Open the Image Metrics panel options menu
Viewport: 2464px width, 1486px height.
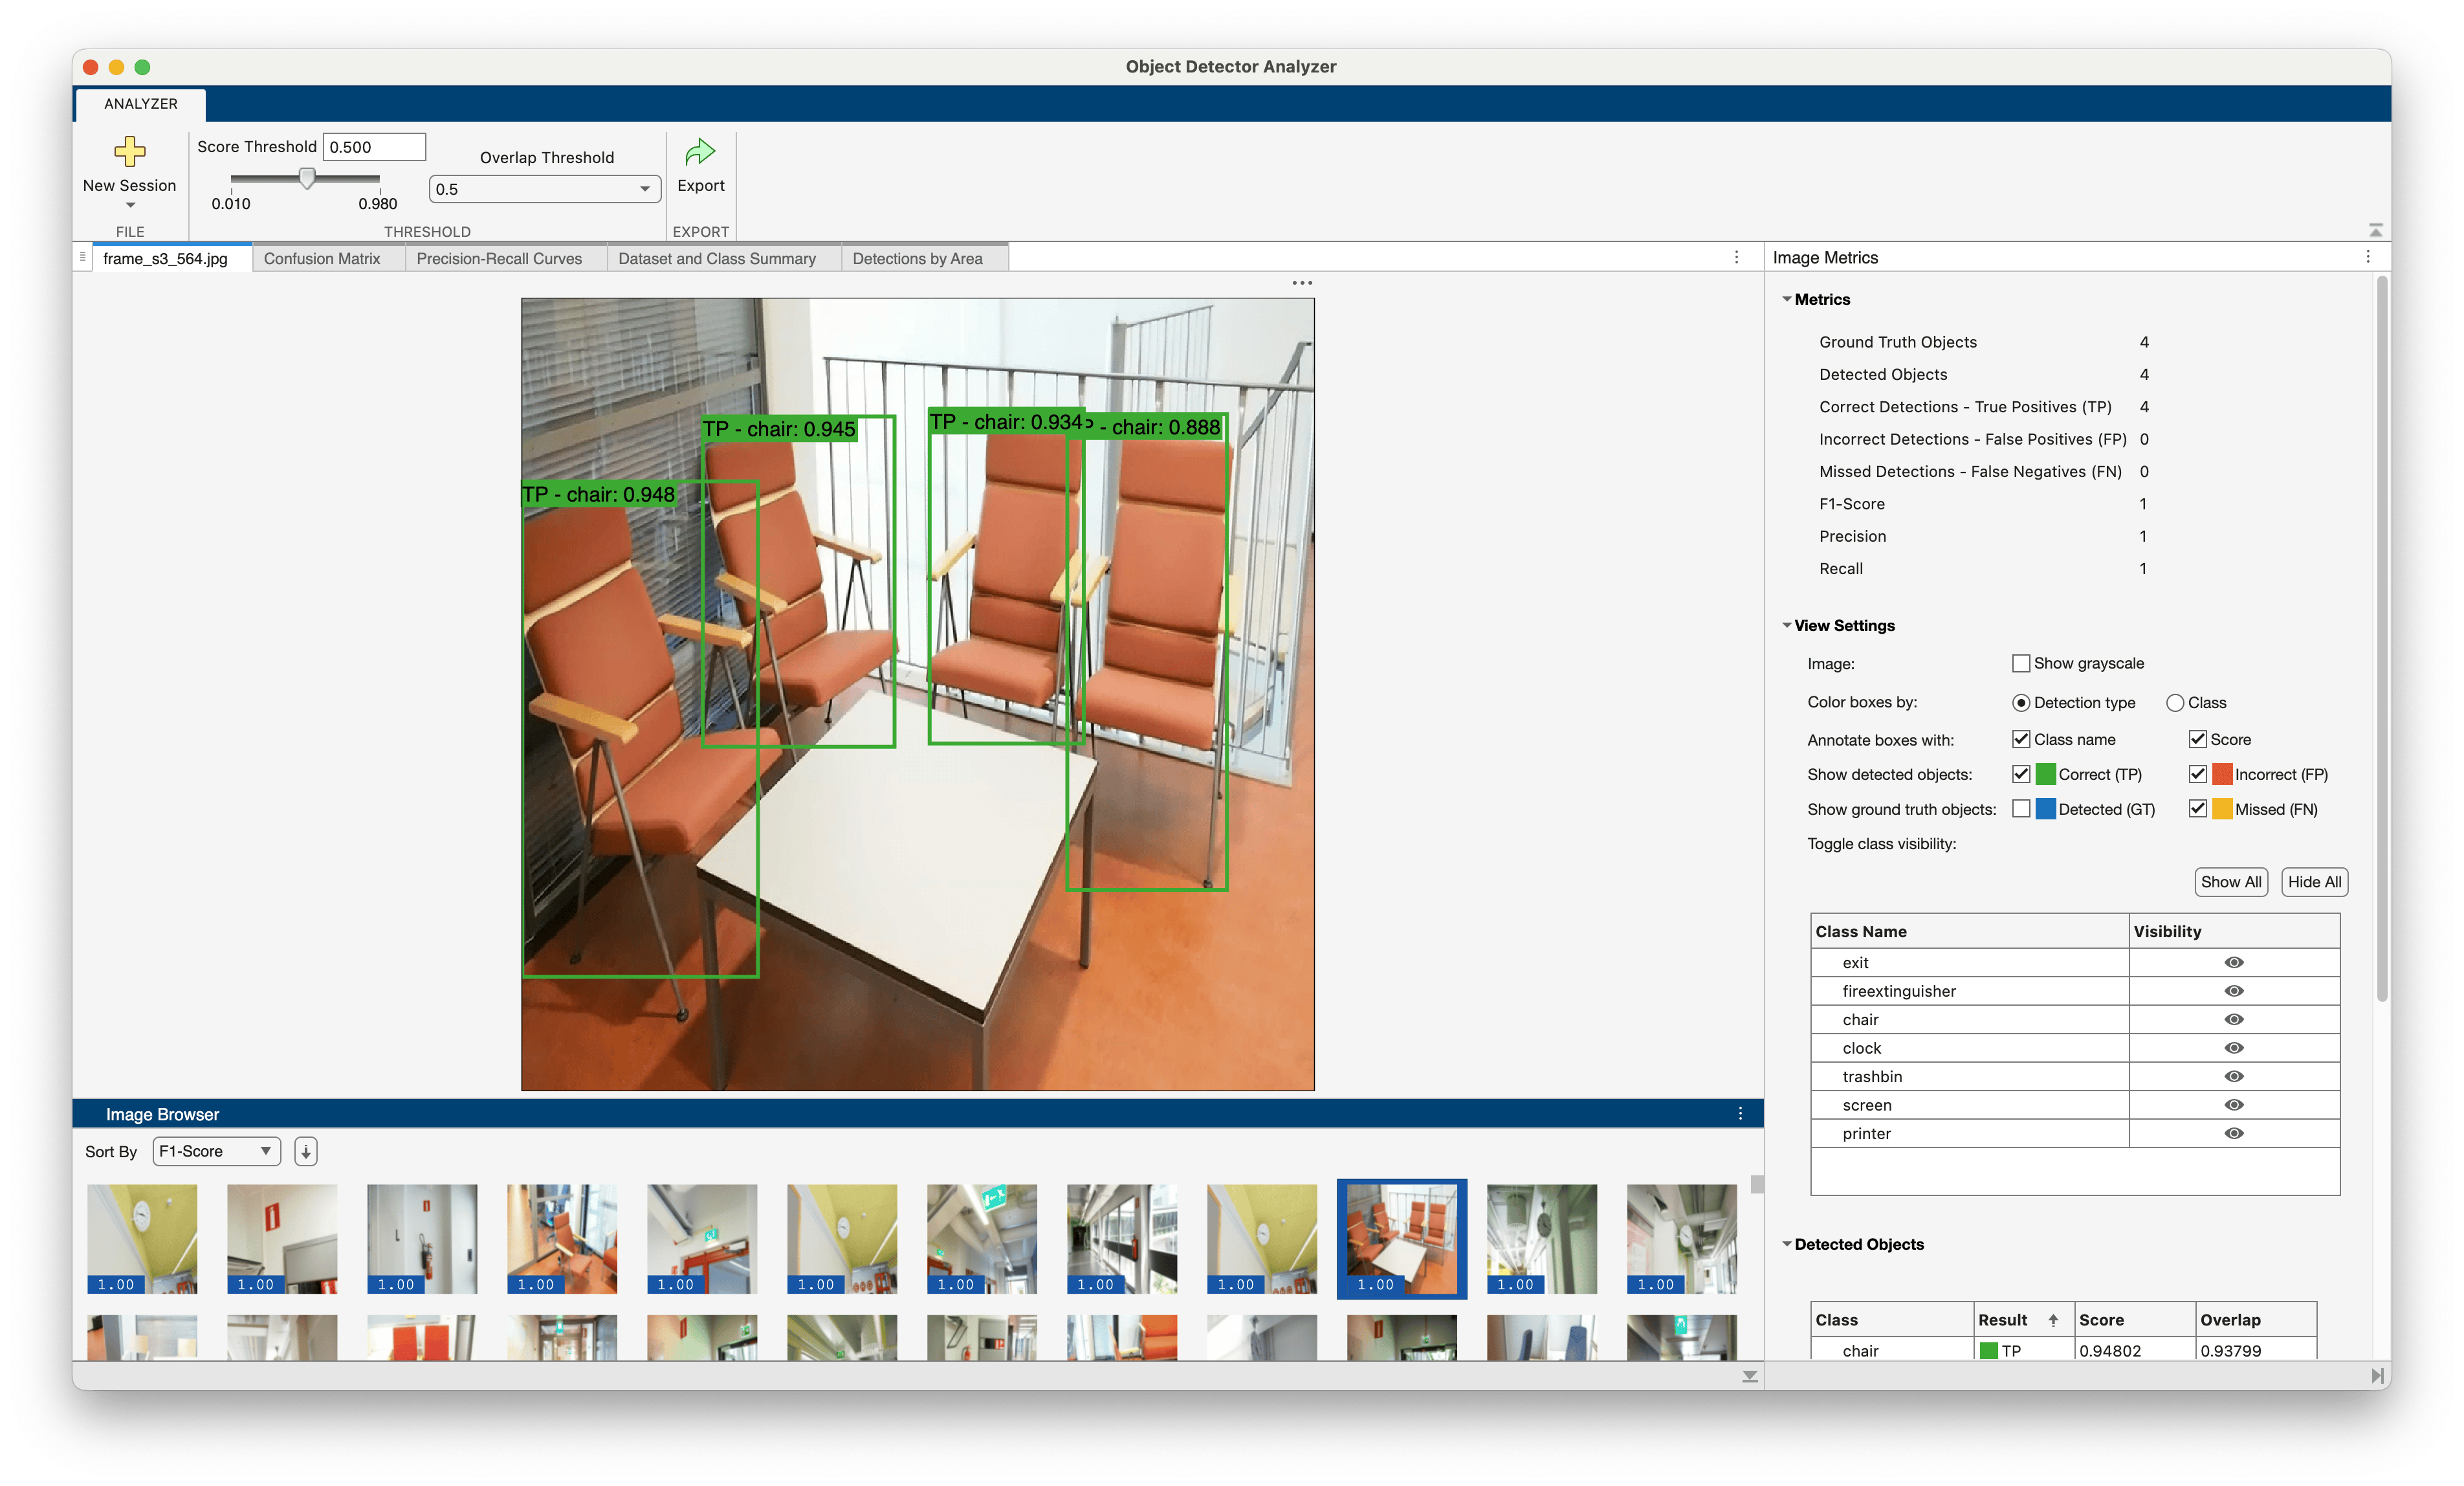tap(2368, 257)
